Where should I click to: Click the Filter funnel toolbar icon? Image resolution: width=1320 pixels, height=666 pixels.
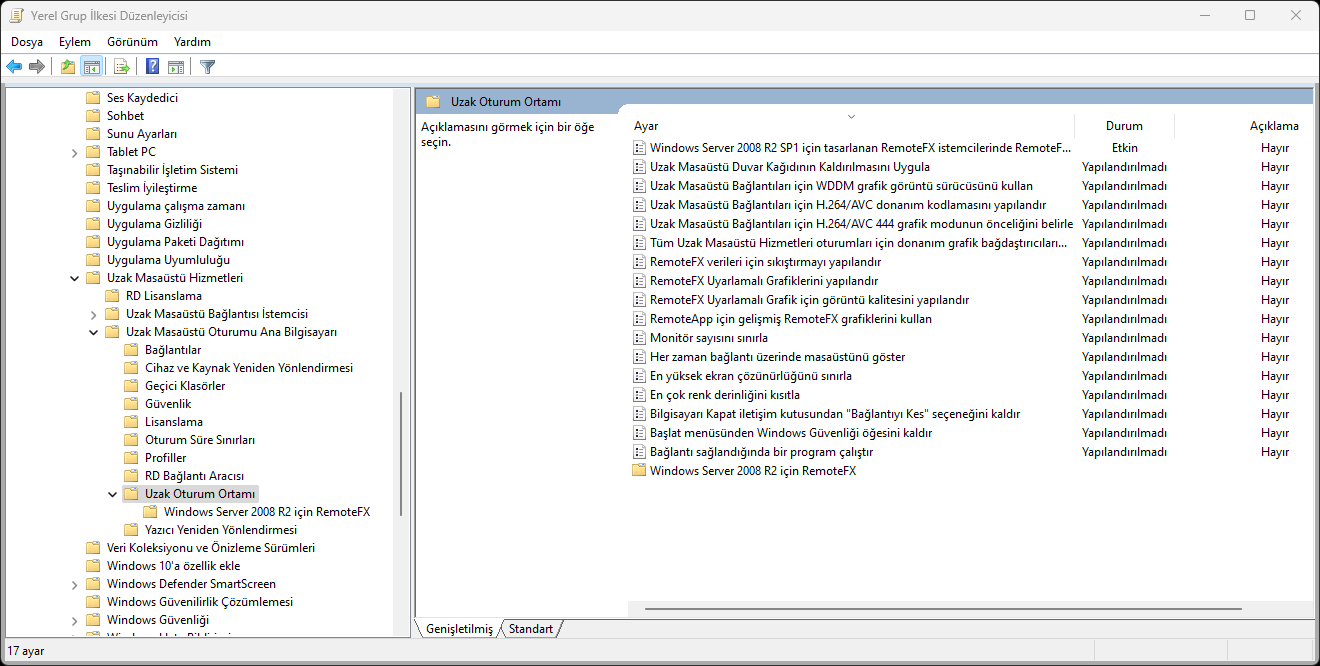coord(207,67)
